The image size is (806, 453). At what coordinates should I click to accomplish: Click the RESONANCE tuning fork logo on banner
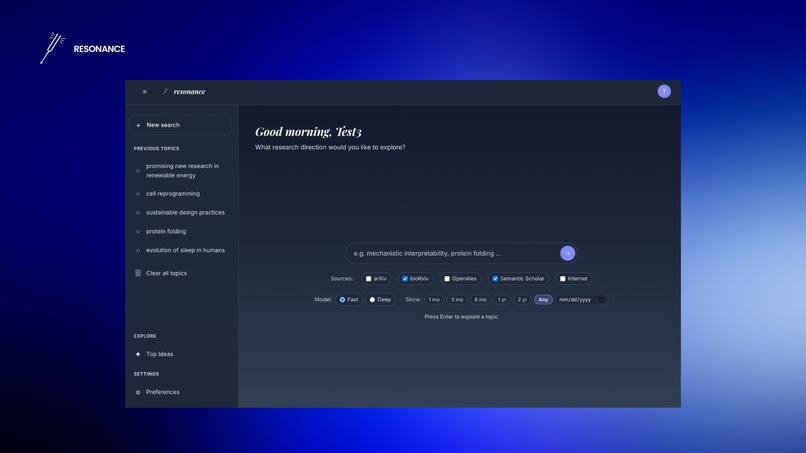pos(52,48)
